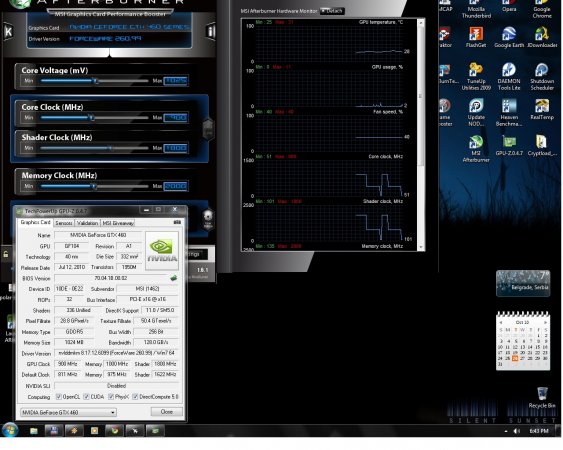
Task: Click the Core Voltage slider handle
Action: click(x=96, y=81)
